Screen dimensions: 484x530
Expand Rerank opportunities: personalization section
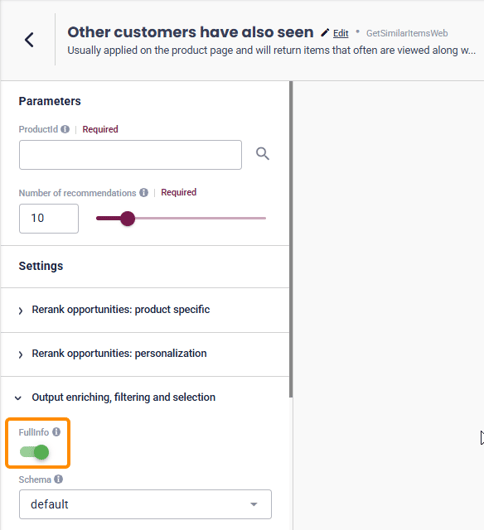click(113, 354)
